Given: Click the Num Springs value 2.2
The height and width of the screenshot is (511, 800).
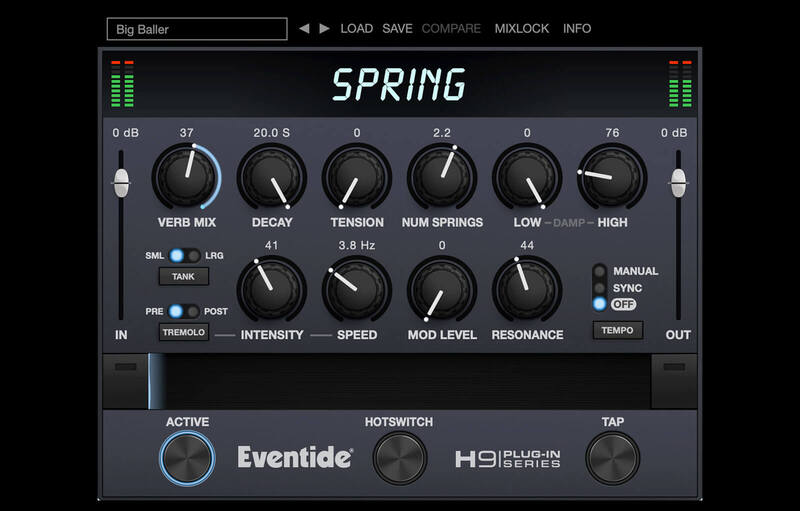Looking at the screenshot, I should pos(442,133).
